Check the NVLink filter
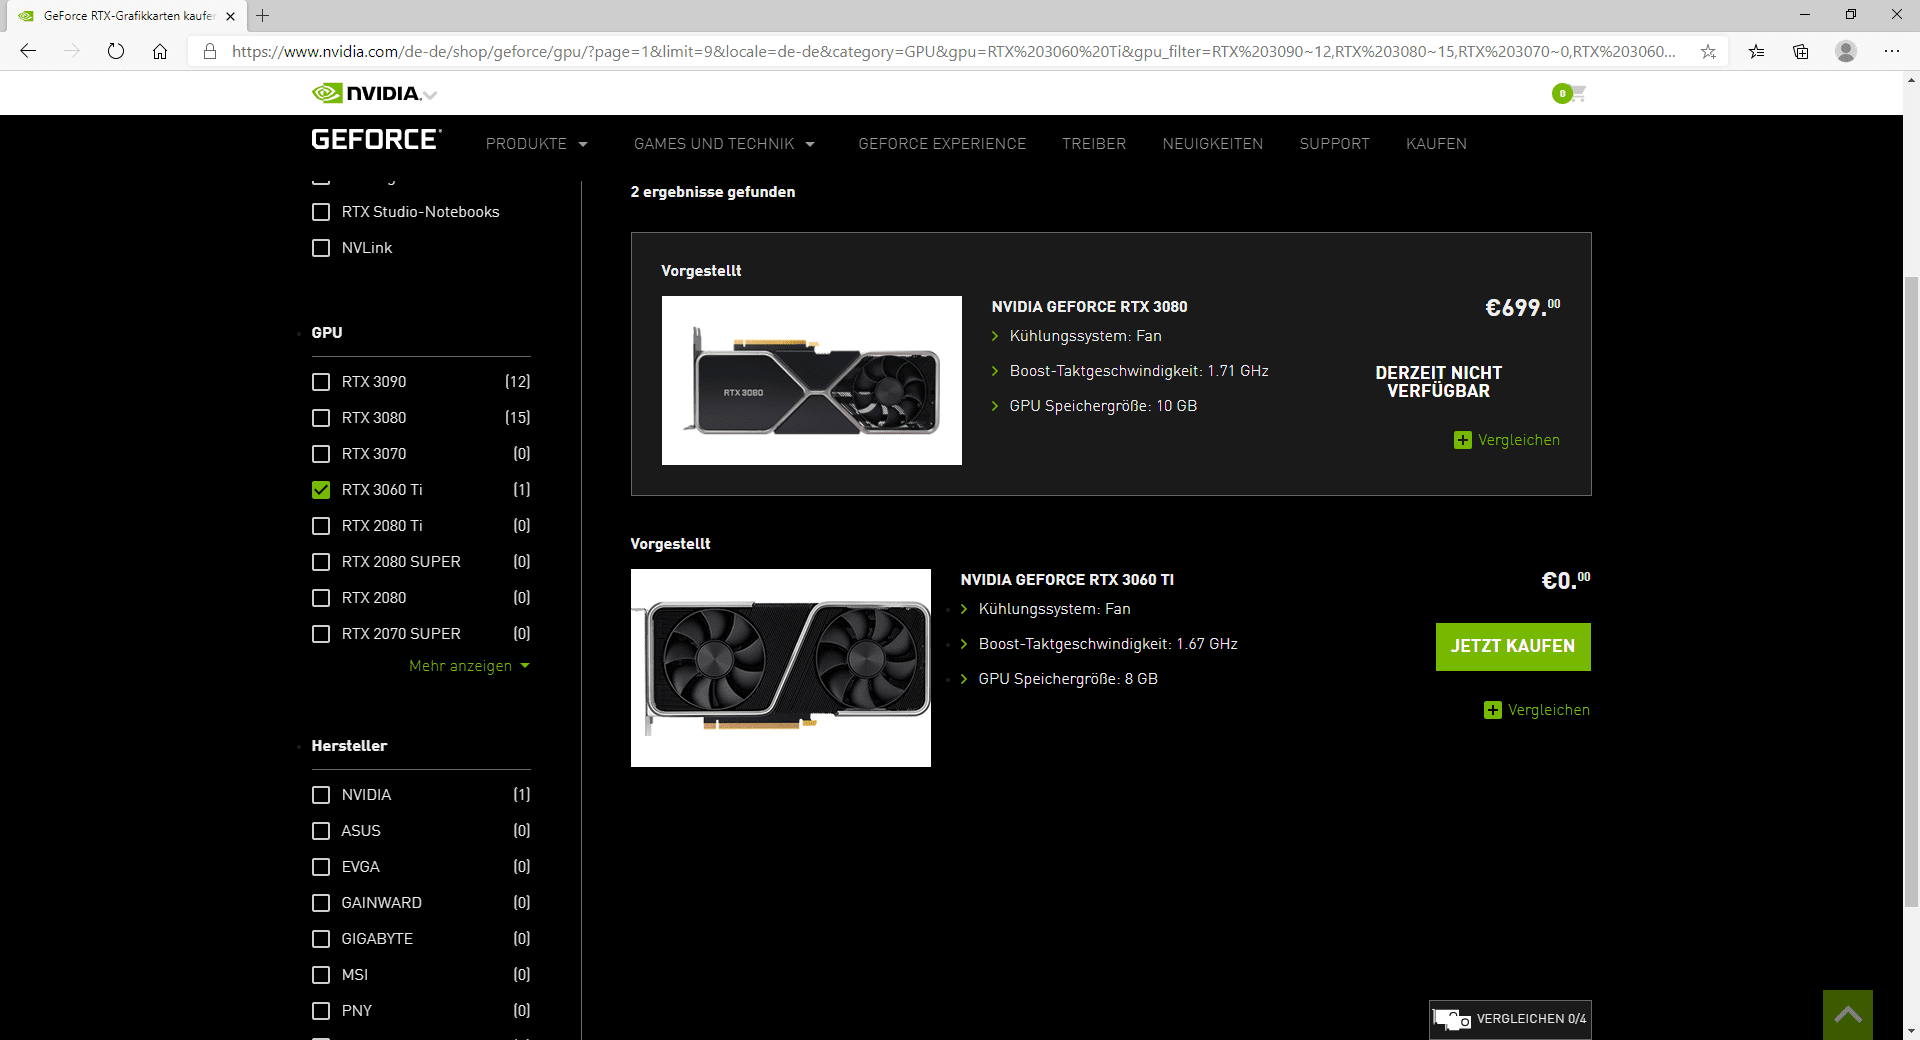1920x1040 pixels. click(x=321, y=248)
